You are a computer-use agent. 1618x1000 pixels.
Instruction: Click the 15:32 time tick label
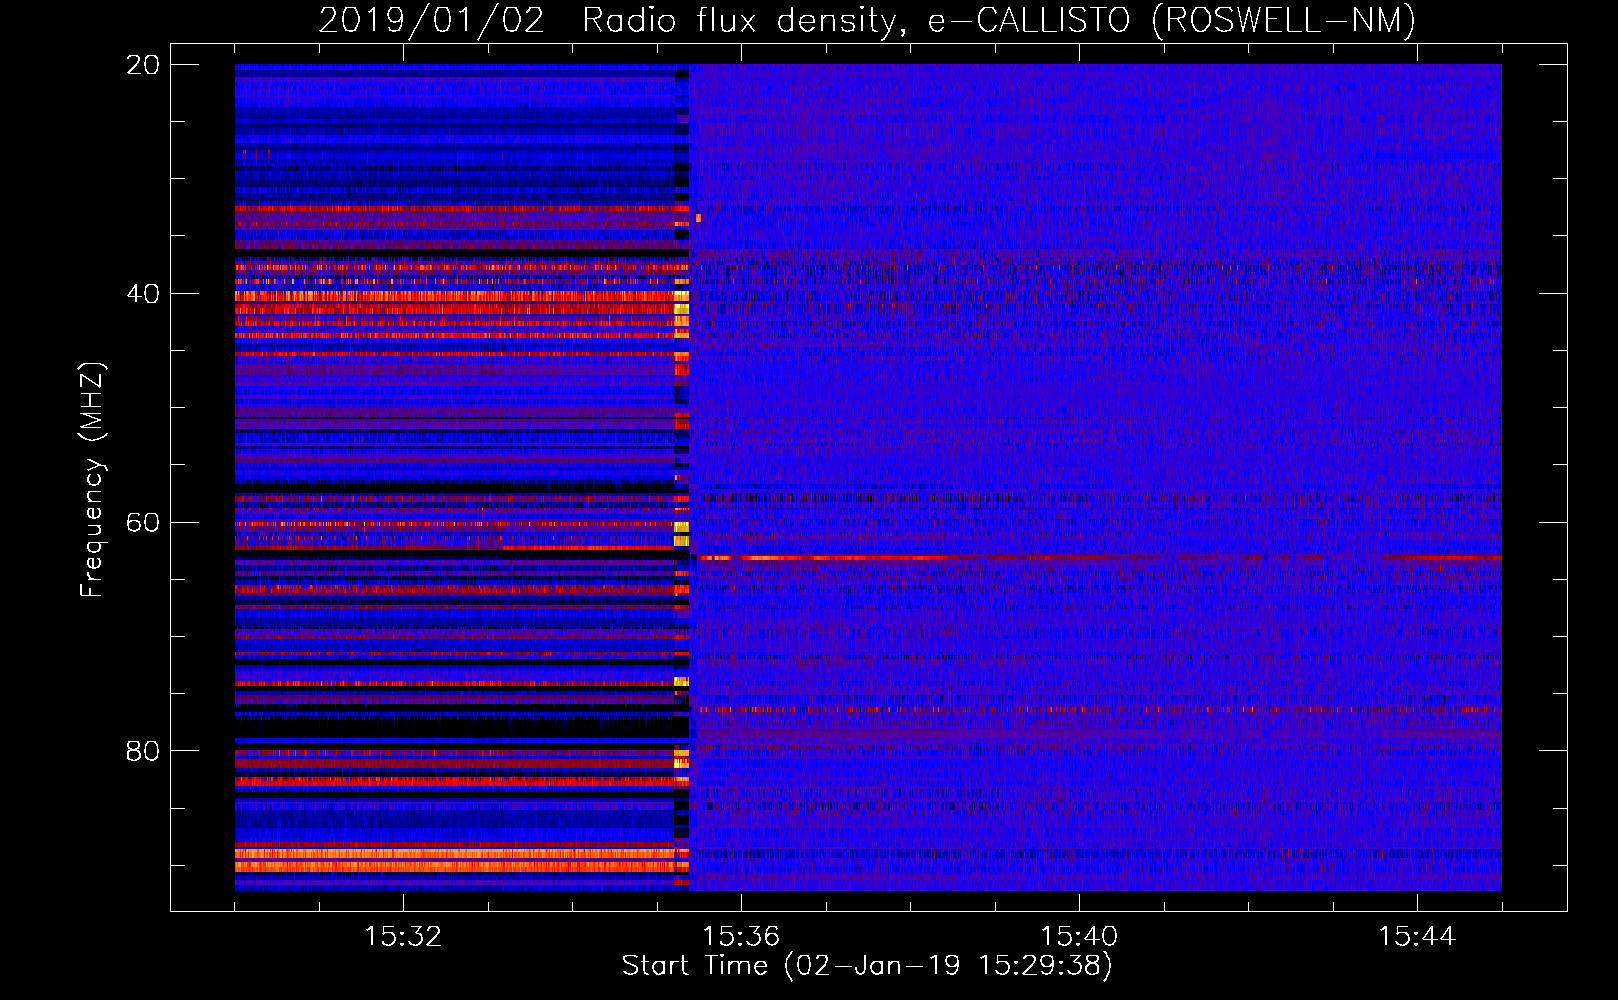403,937
